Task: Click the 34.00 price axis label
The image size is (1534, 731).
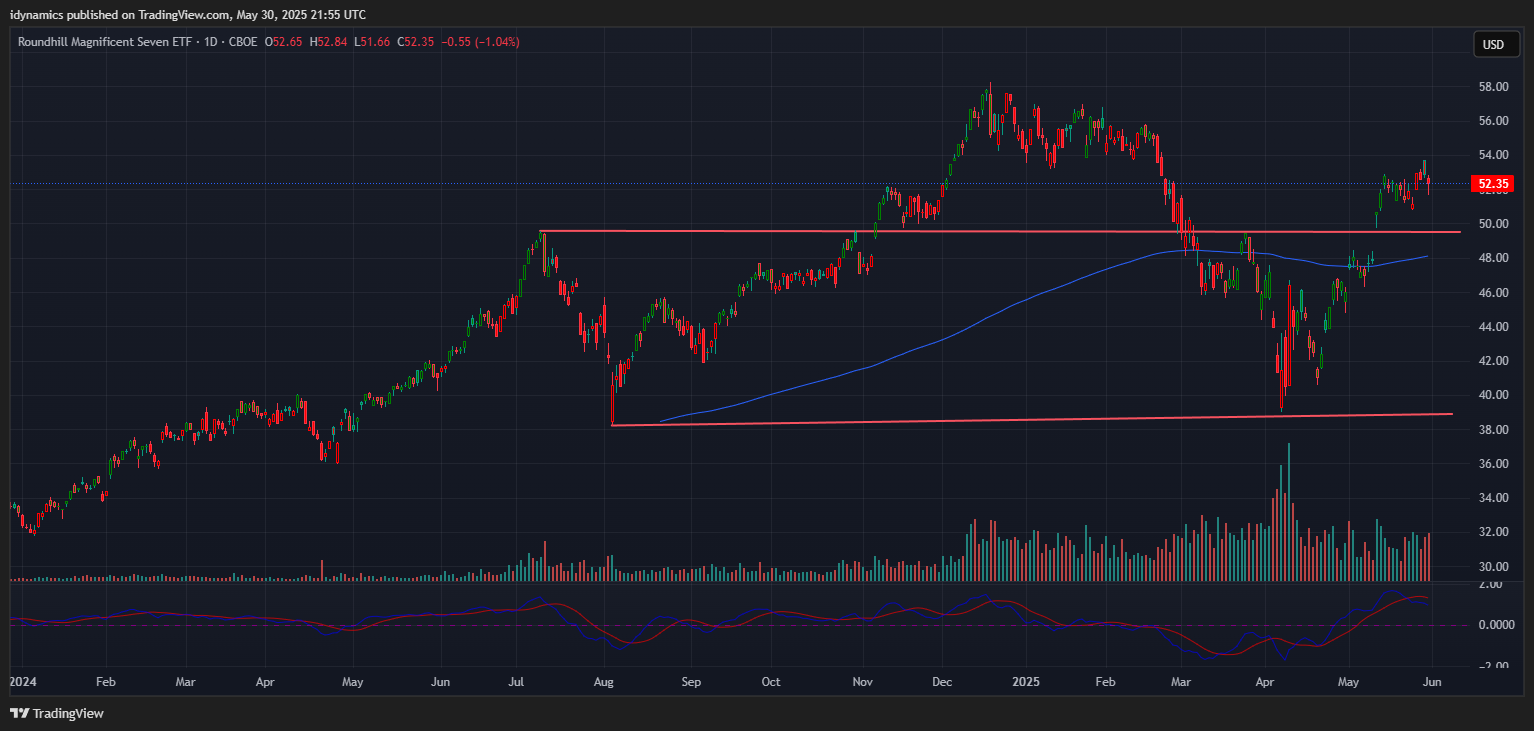Action: [1493, 498]
